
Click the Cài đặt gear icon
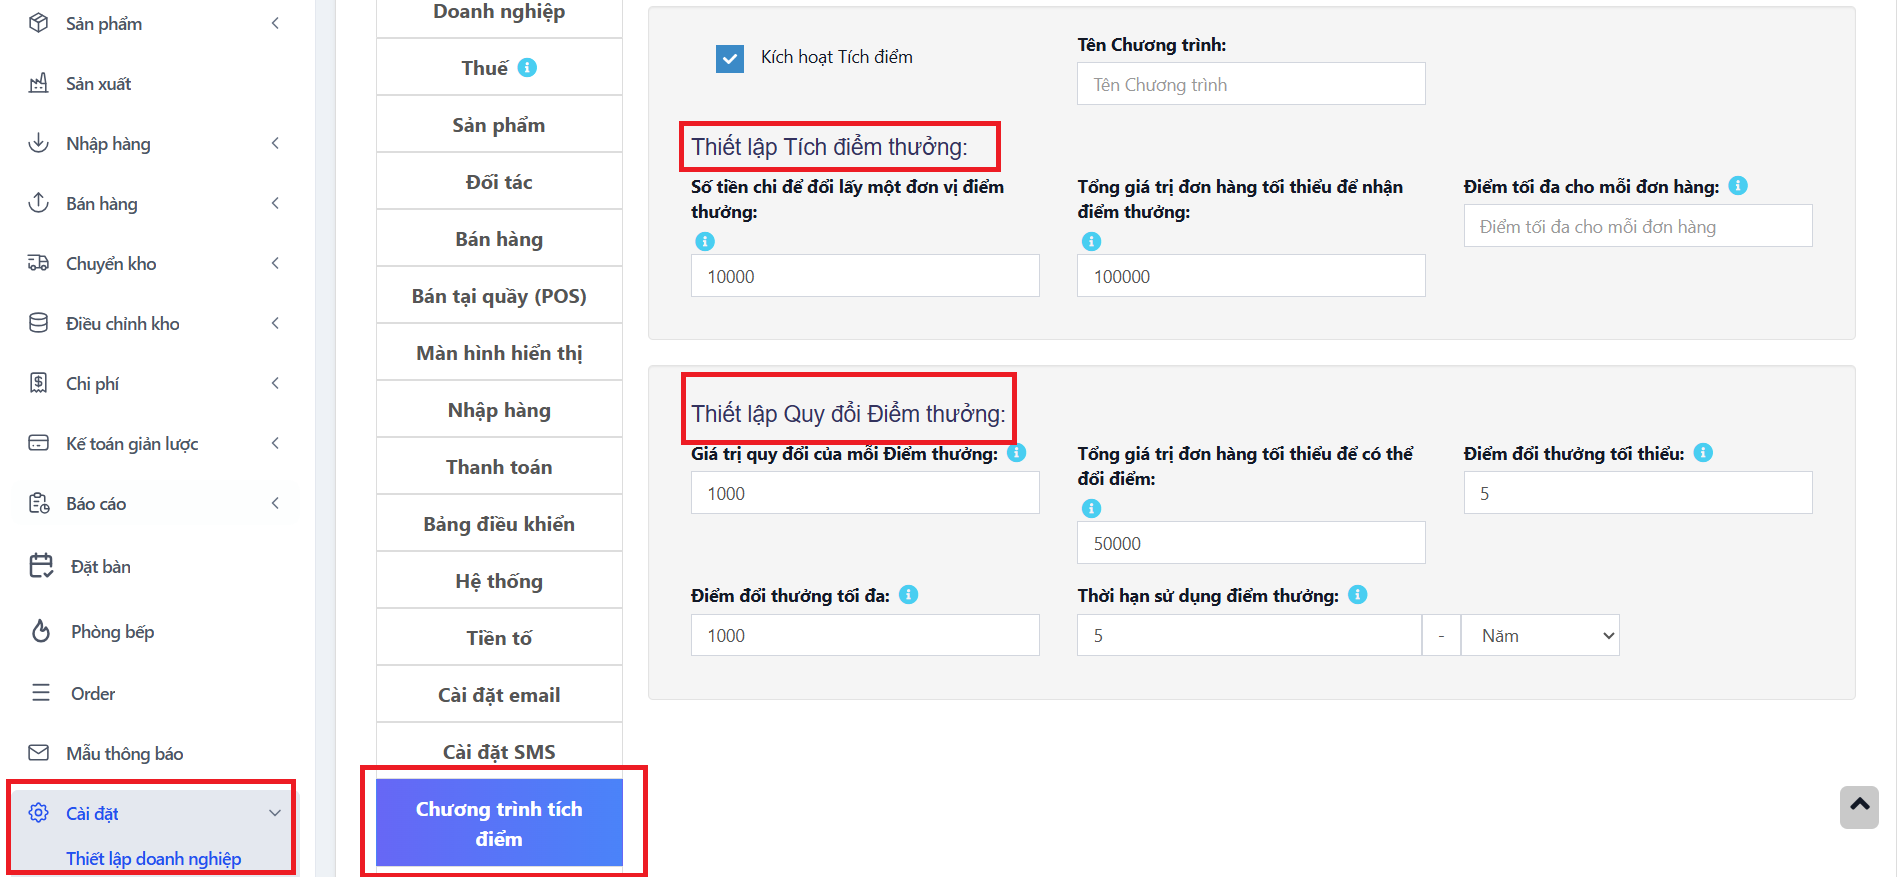pyautogui.click(x=38, y=813)
